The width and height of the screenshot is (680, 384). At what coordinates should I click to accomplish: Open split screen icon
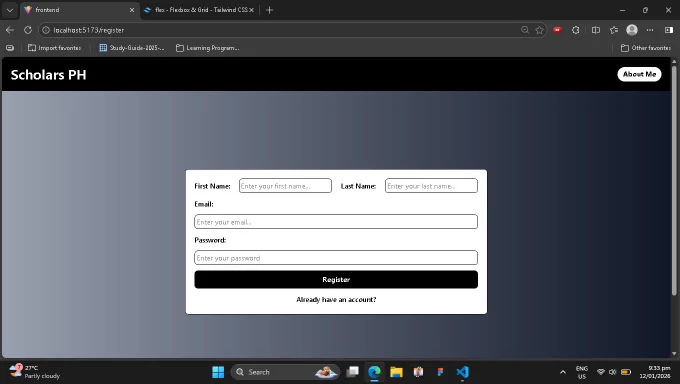click(x=596, y=30)
